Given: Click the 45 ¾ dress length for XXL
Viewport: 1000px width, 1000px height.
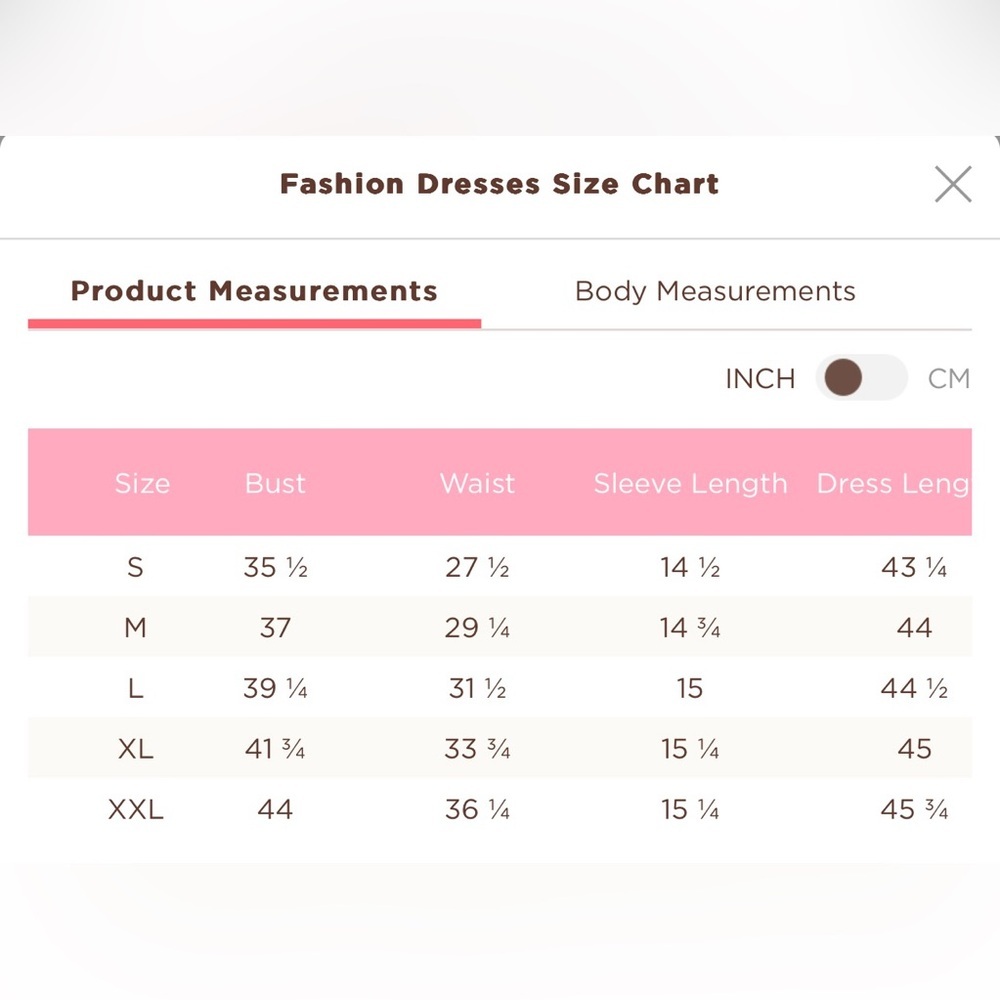Looking at the screenshot, I should 914,809.
